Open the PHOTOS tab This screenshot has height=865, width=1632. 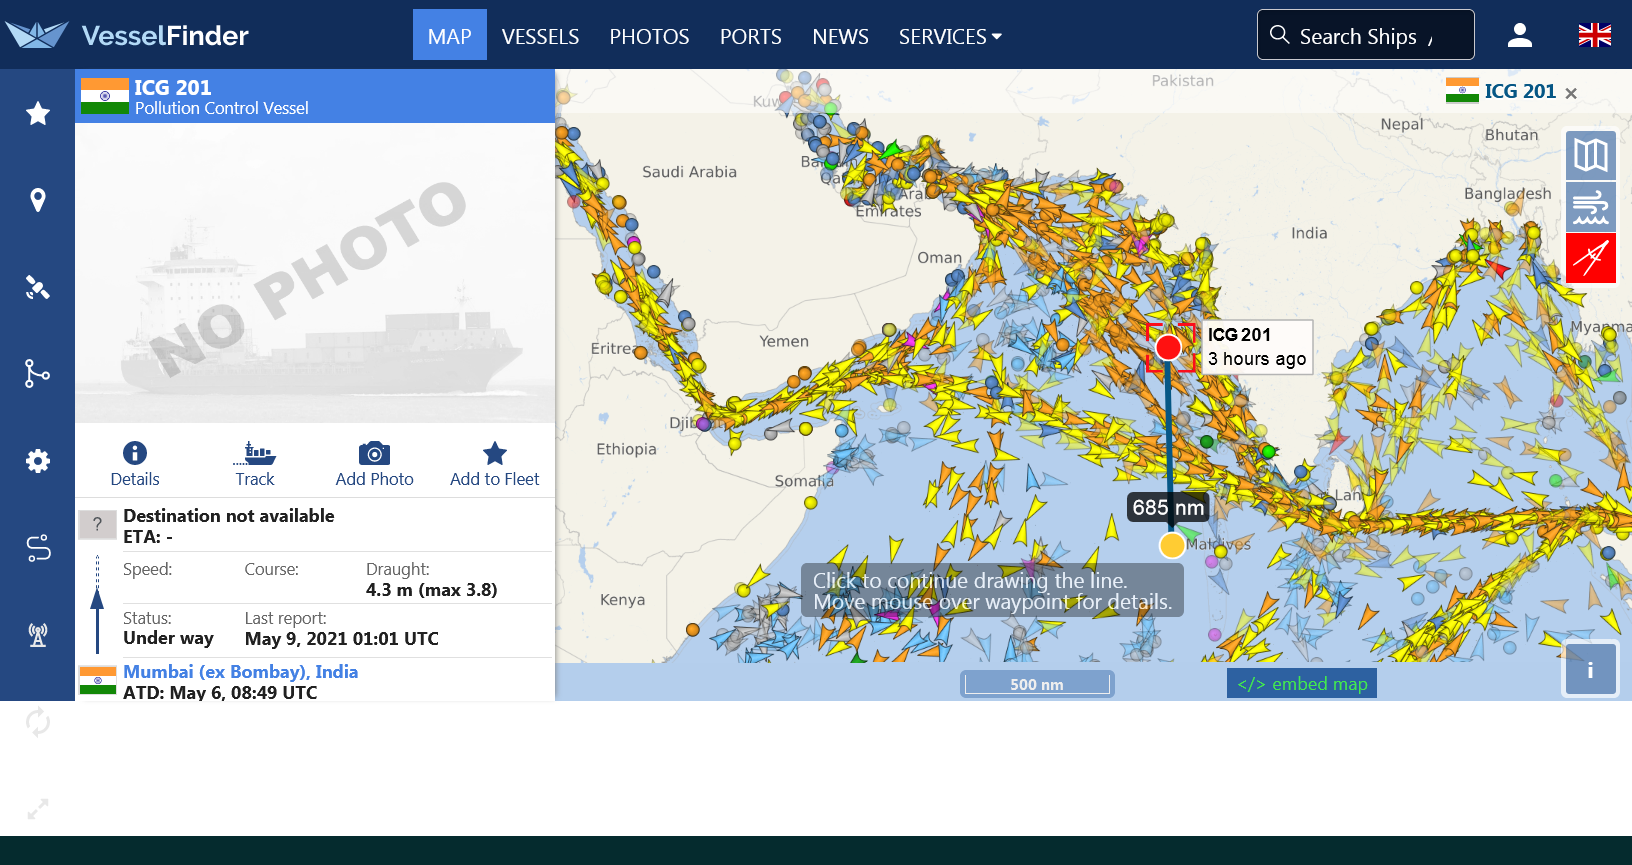[x=650, y=36]
